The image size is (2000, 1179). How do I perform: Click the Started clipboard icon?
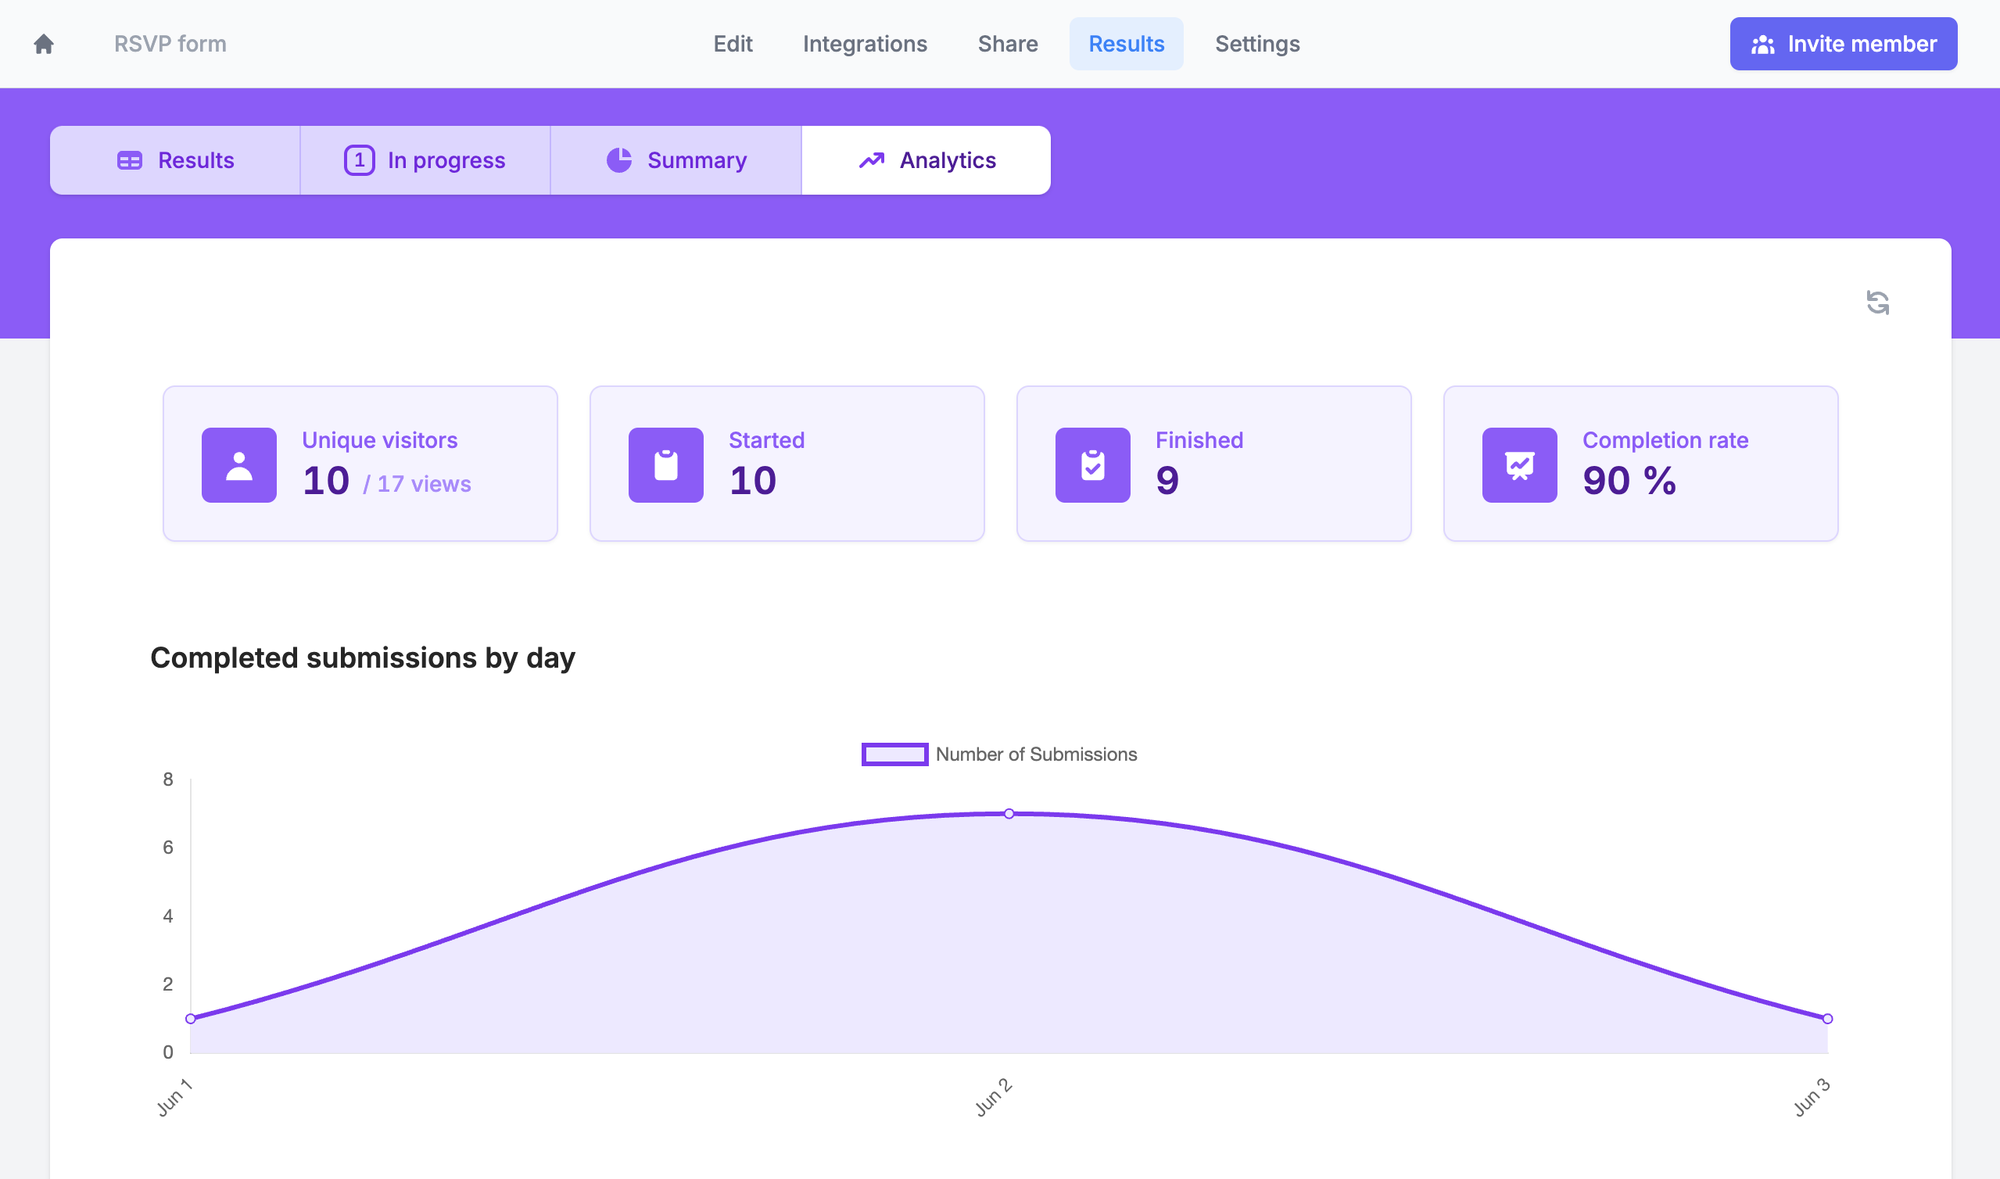click(x=666, y=465)
